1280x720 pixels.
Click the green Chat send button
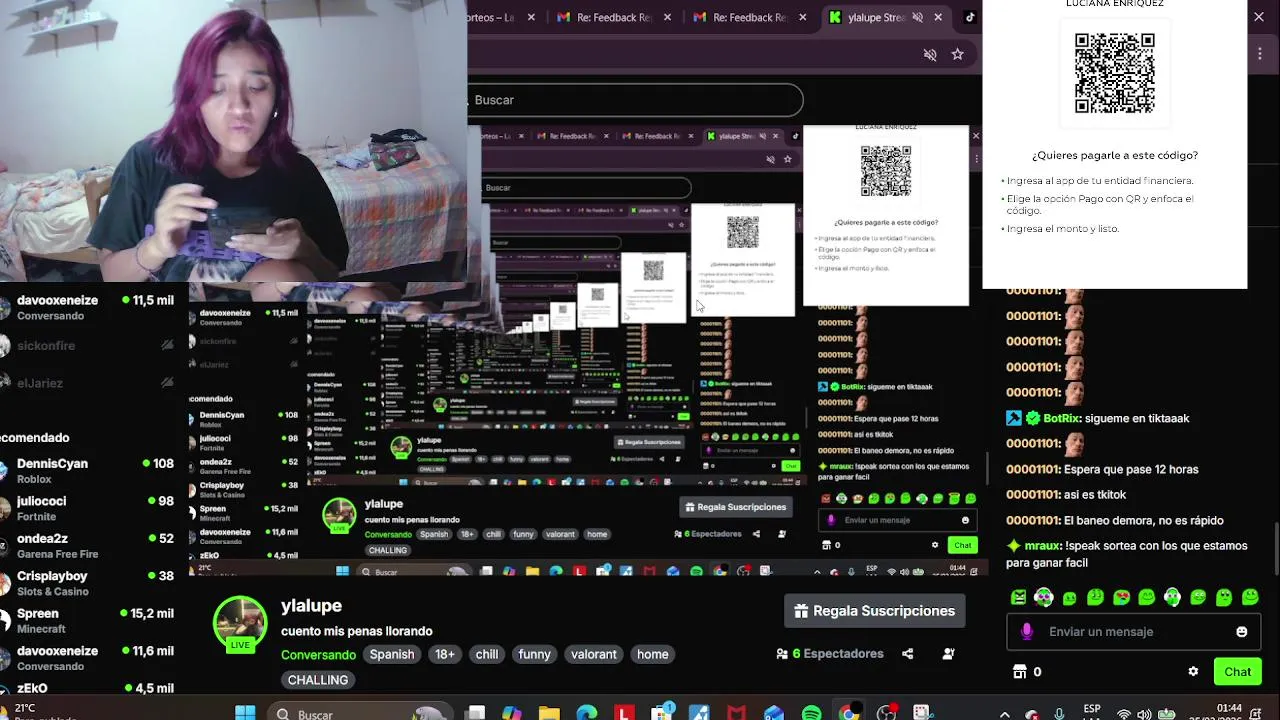coord(1237,672)
